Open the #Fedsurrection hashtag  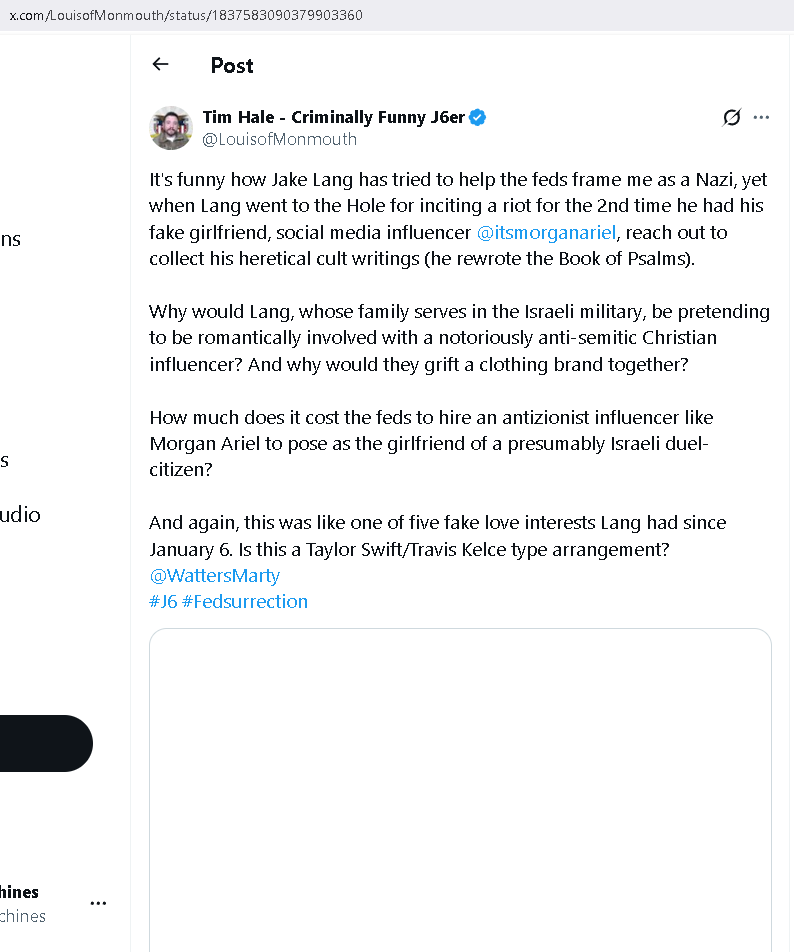pyautogui.click(x=245, y=602)
